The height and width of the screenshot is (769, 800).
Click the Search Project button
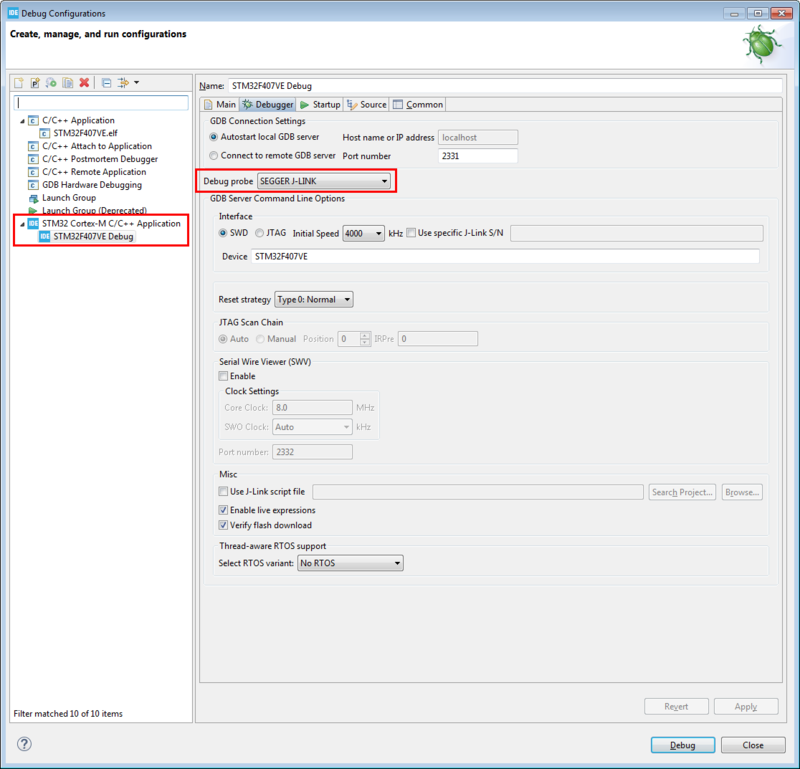pyautogui.click(x=681, y=491)
